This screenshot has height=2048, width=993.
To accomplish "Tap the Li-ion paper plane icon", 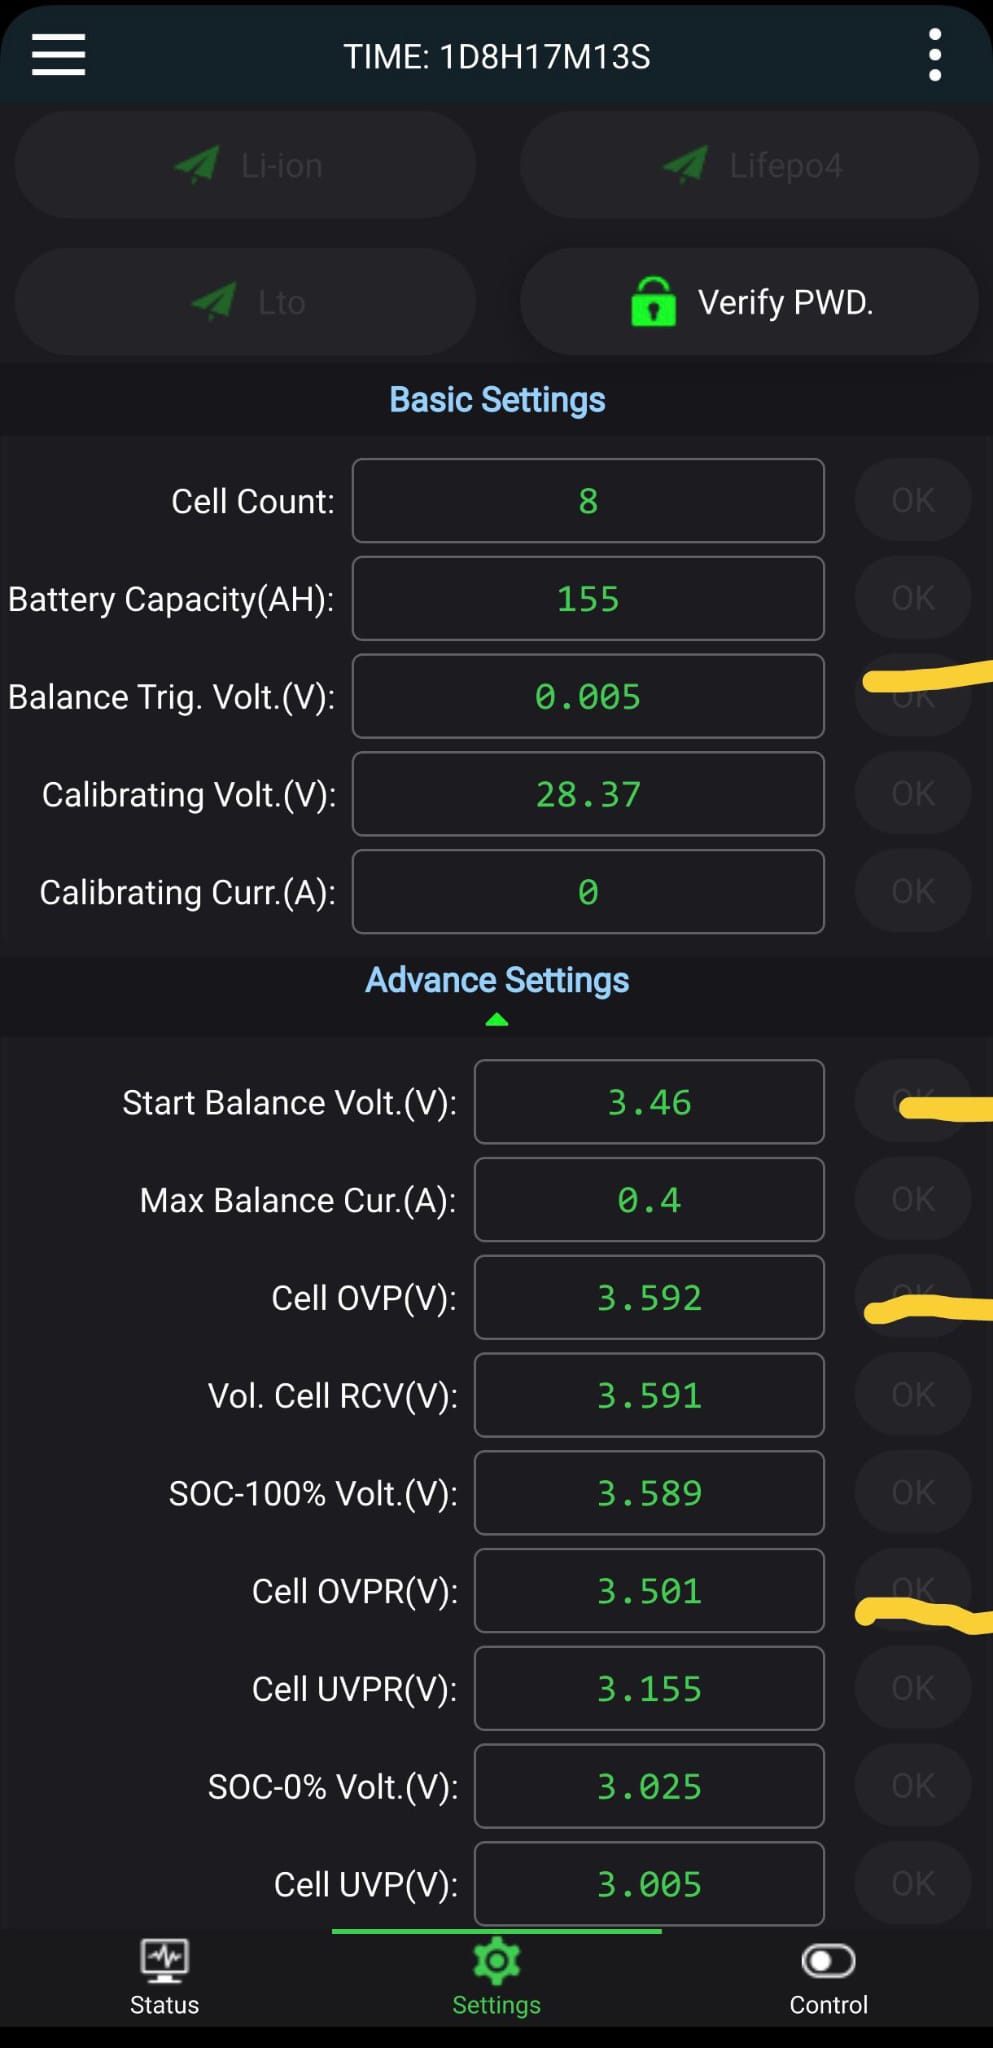I will pos(197,165).
